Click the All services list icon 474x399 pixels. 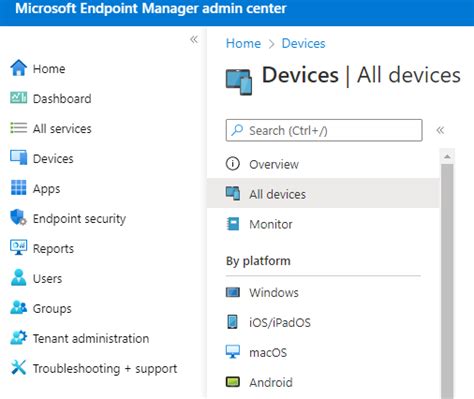coord(19,128)
